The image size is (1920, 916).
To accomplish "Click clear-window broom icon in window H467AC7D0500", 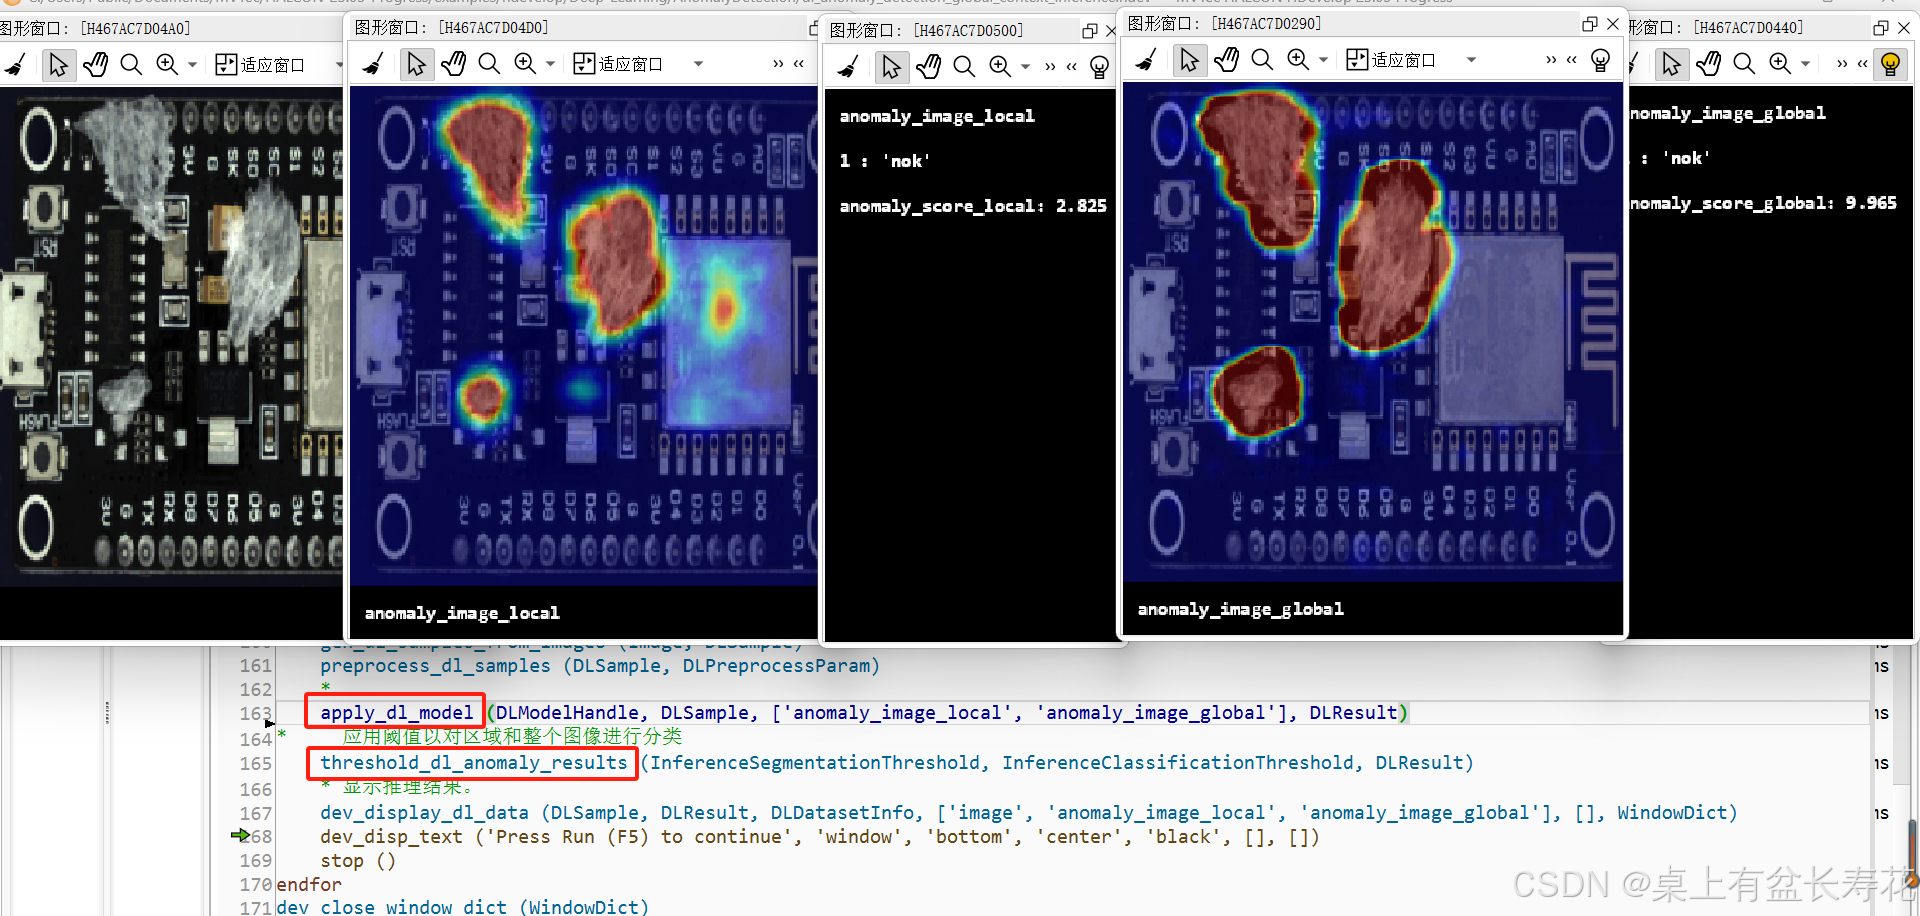I will (848, 67).
